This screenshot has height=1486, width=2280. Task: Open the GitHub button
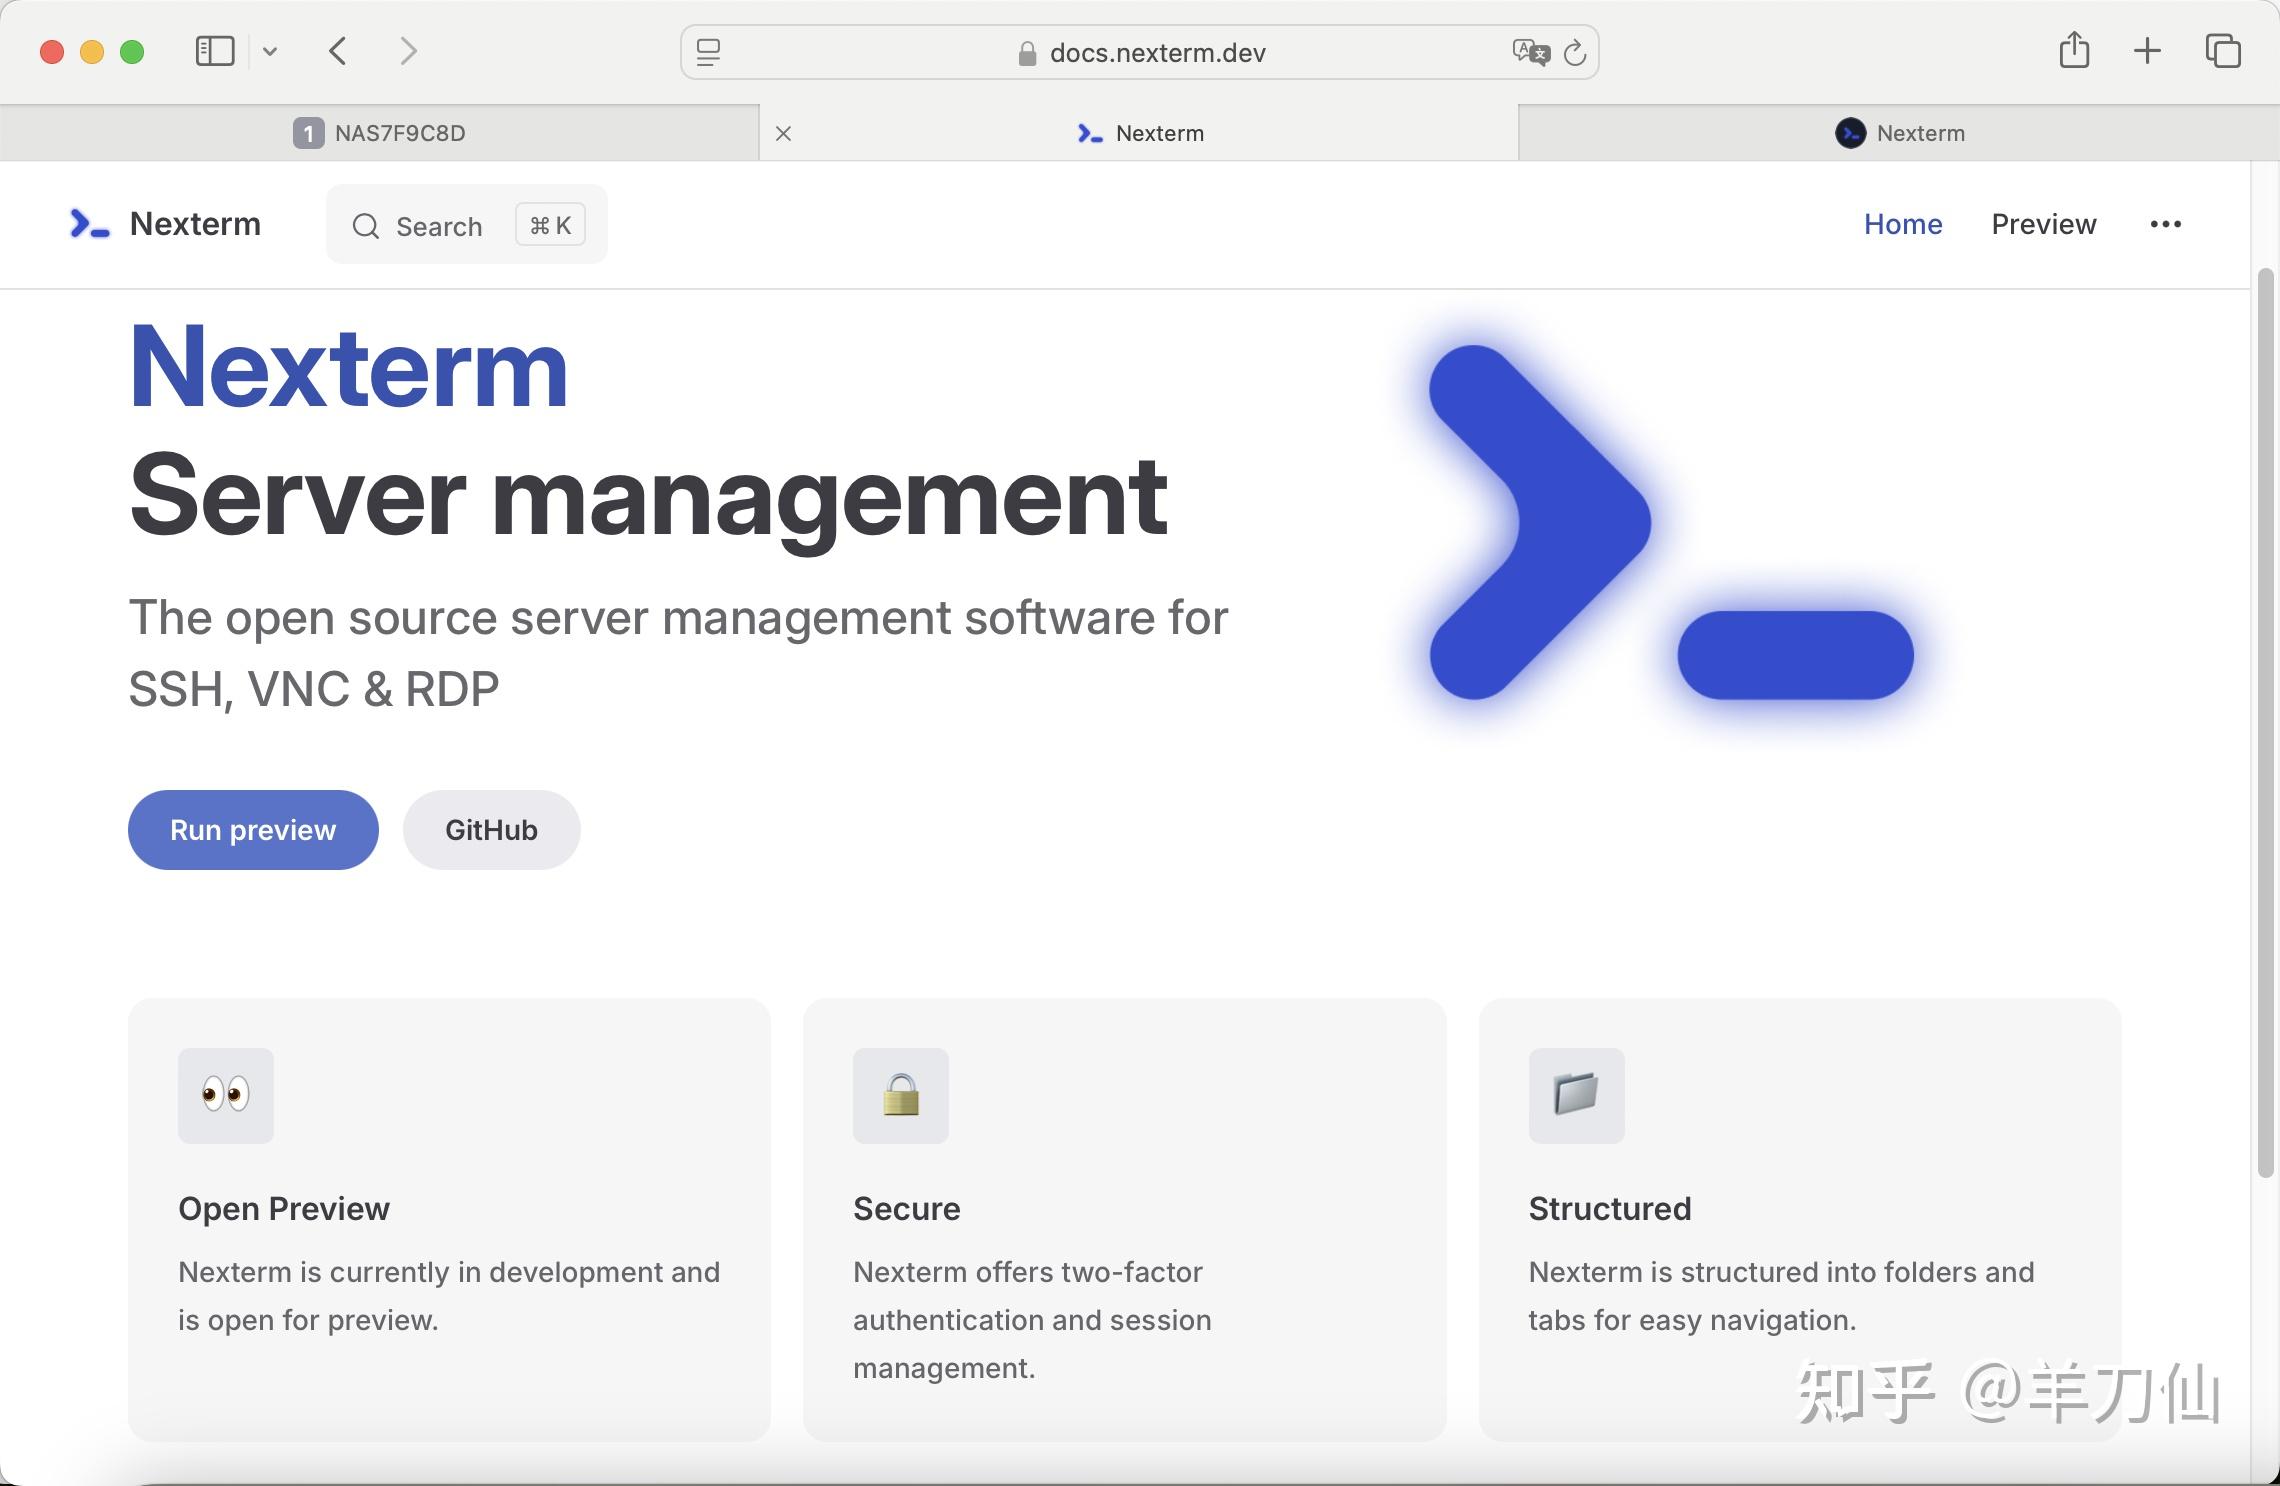tap(491, 830)
